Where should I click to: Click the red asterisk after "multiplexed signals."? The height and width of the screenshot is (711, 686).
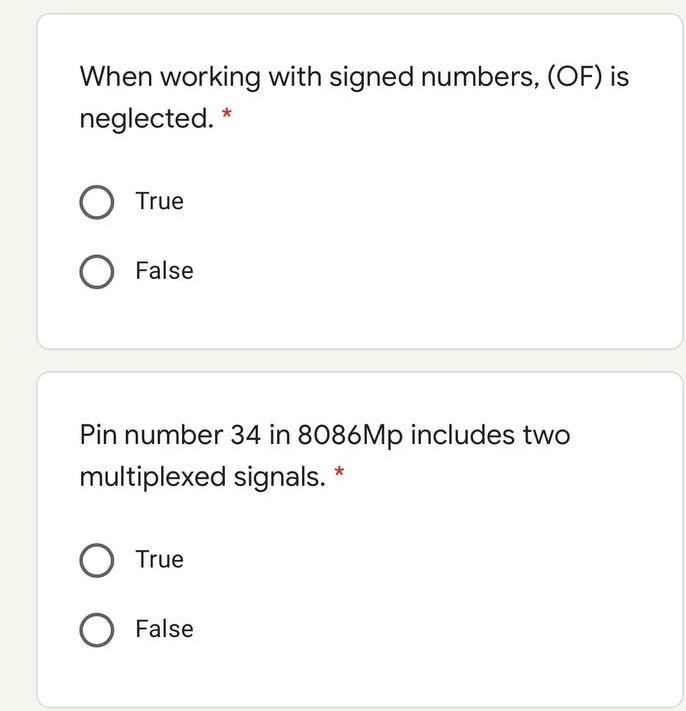tap(339, 472)
